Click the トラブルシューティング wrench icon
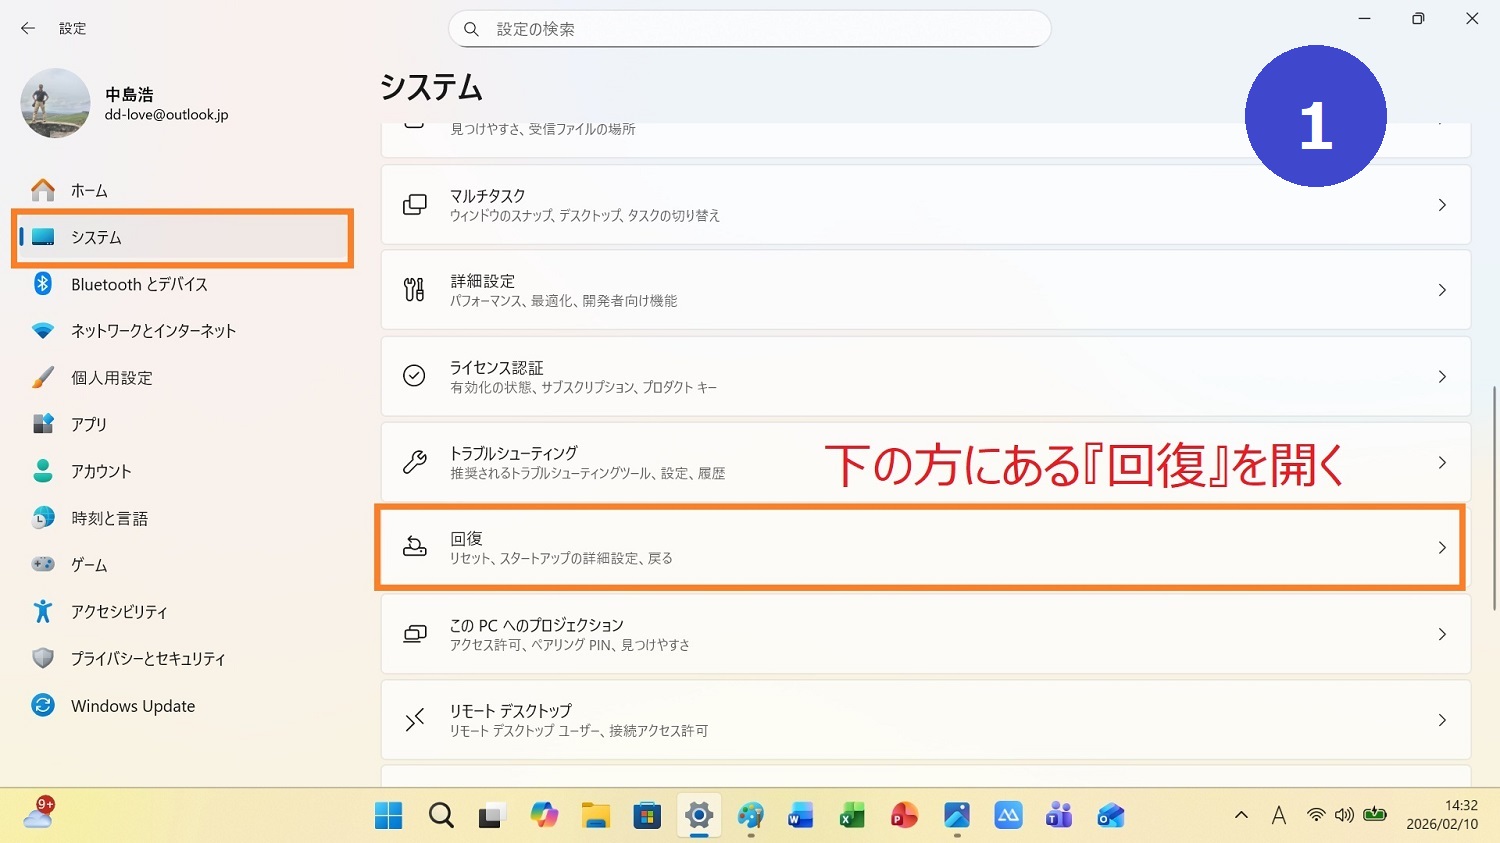The image size is (1500, 843). click(x=414, y=462)
